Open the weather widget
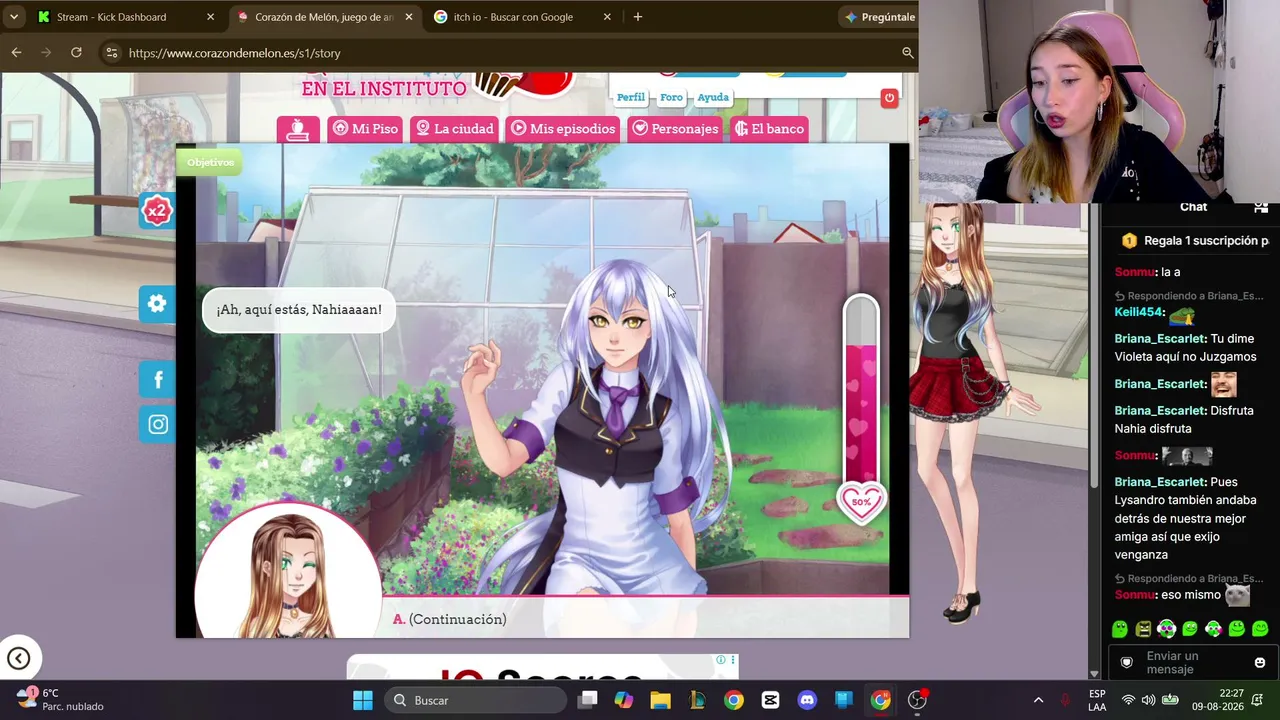The image size is (1280, 720). point(60,699)
